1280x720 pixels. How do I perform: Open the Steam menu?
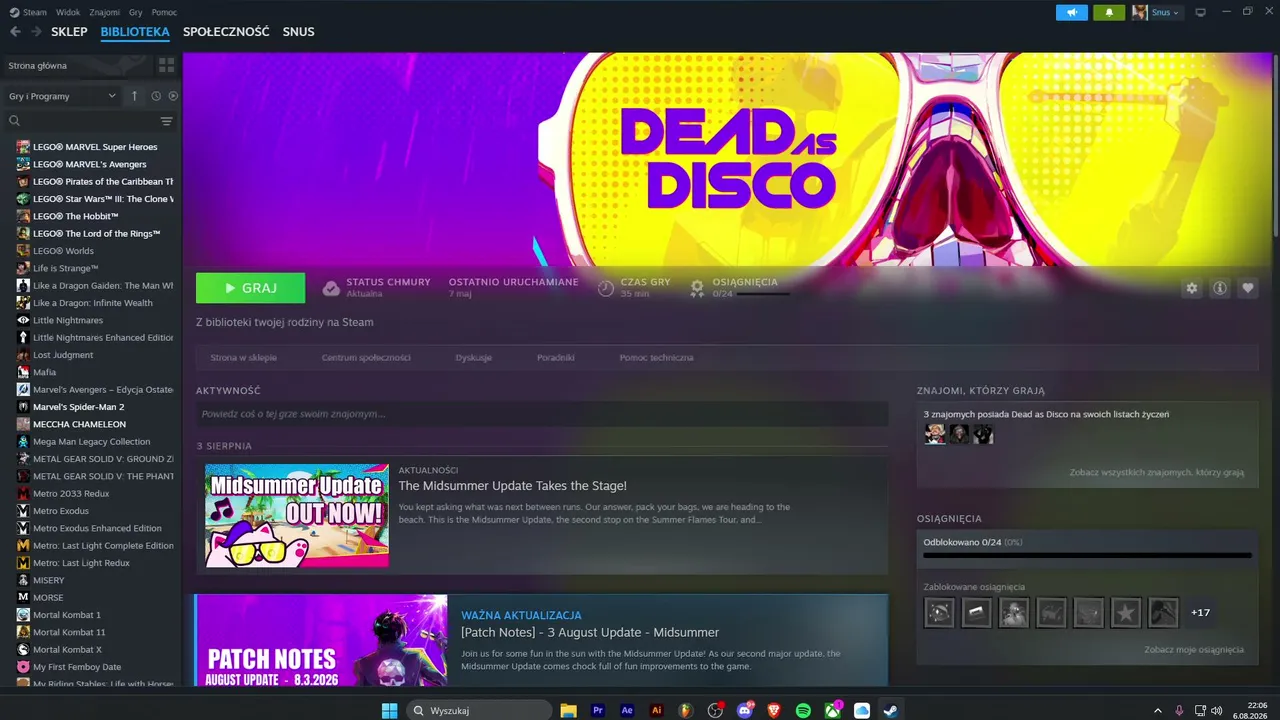click(x=28, y=12)
